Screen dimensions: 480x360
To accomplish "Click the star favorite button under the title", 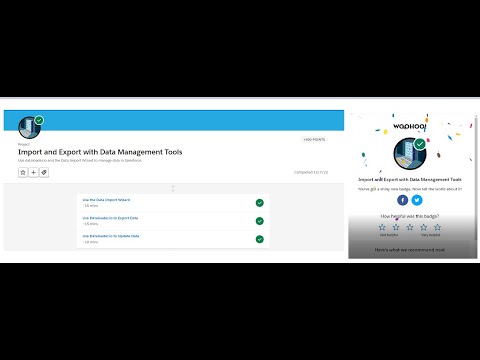I will click(x=23, y=172).
